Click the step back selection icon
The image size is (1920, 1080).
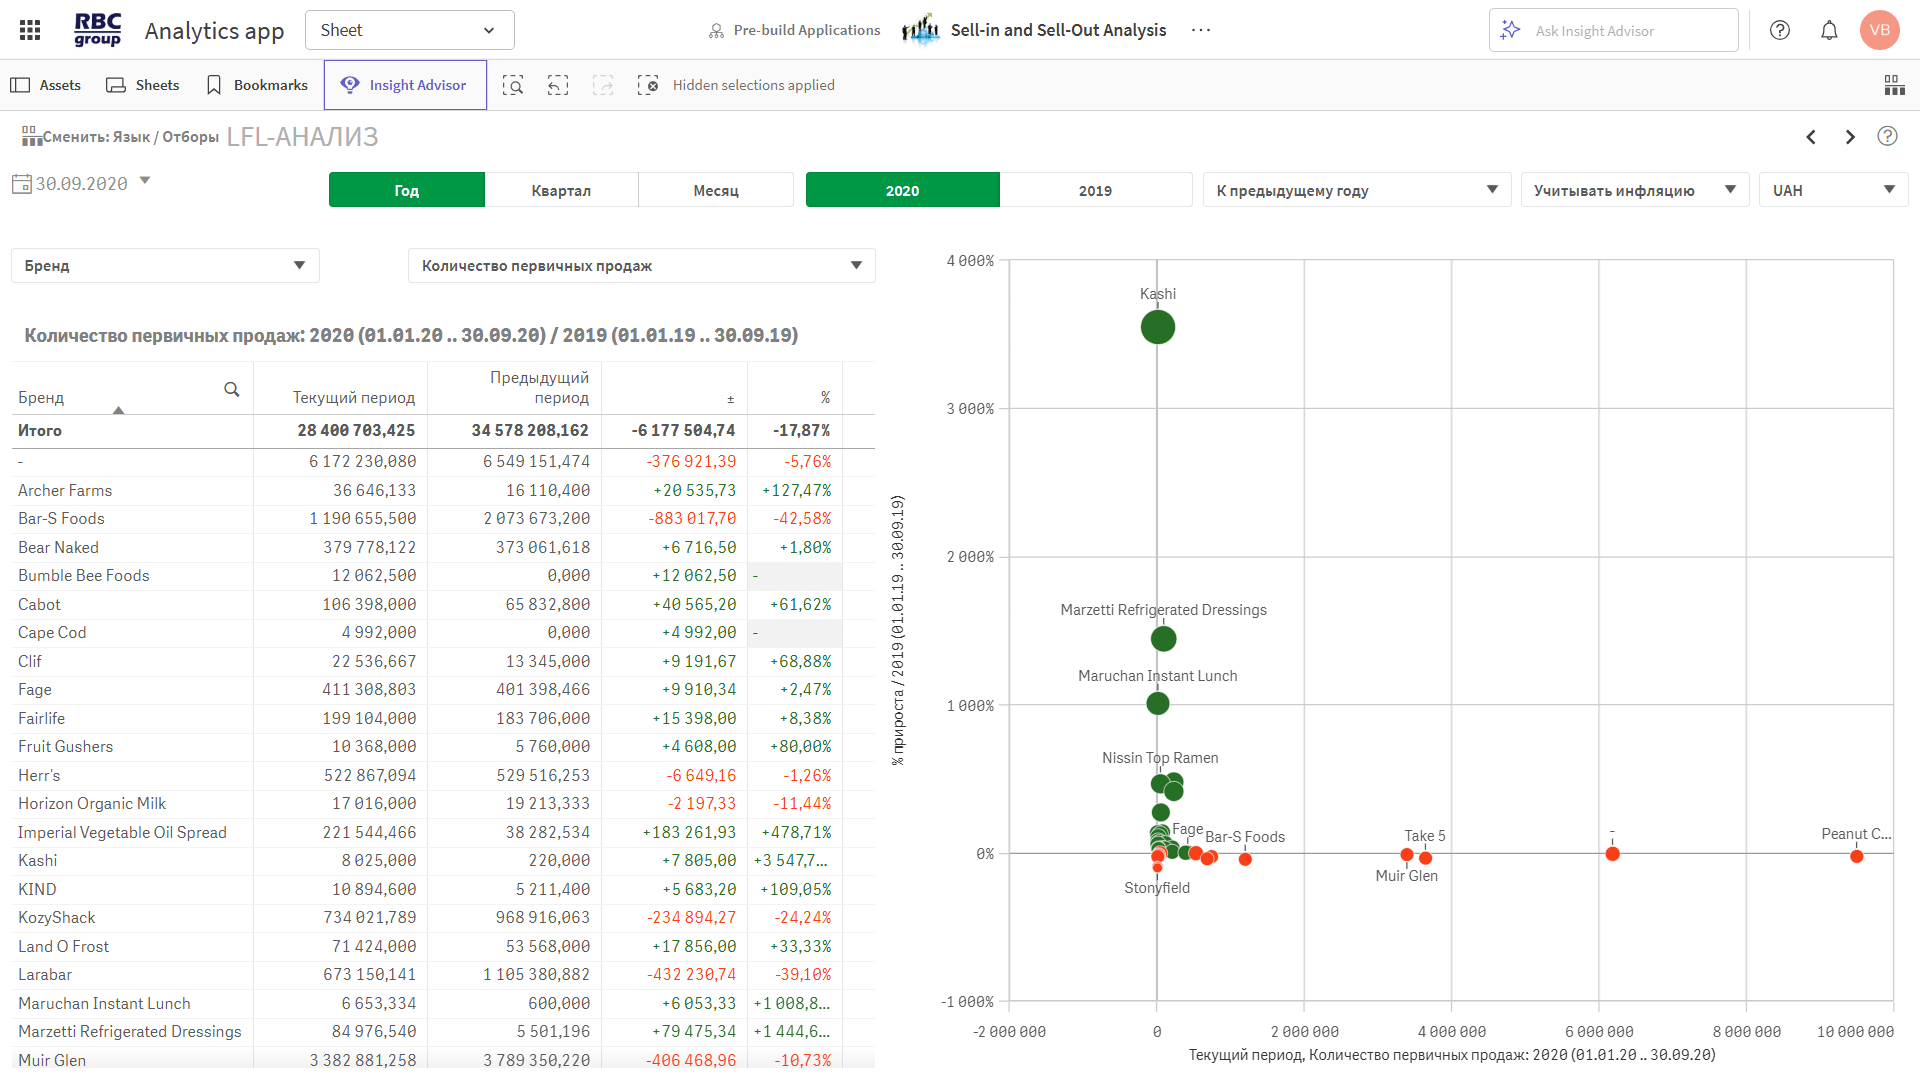pyautogui.click(x=558, y=85)
